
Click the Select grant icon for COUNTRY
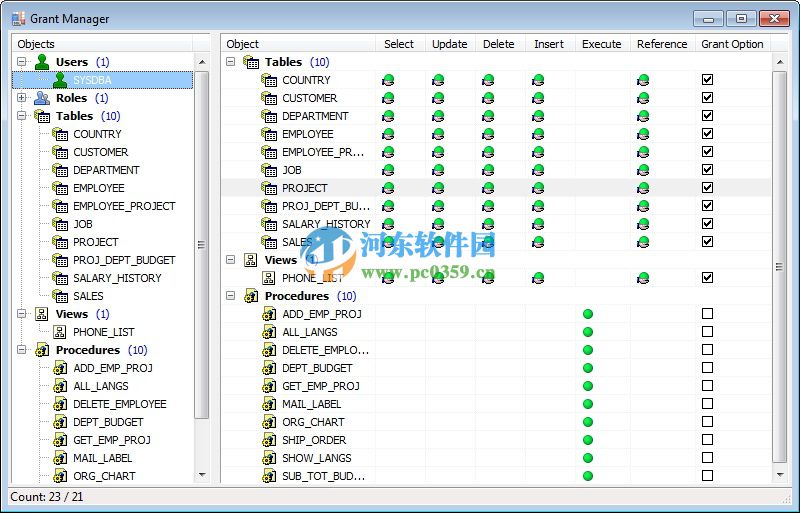[388, 80]
